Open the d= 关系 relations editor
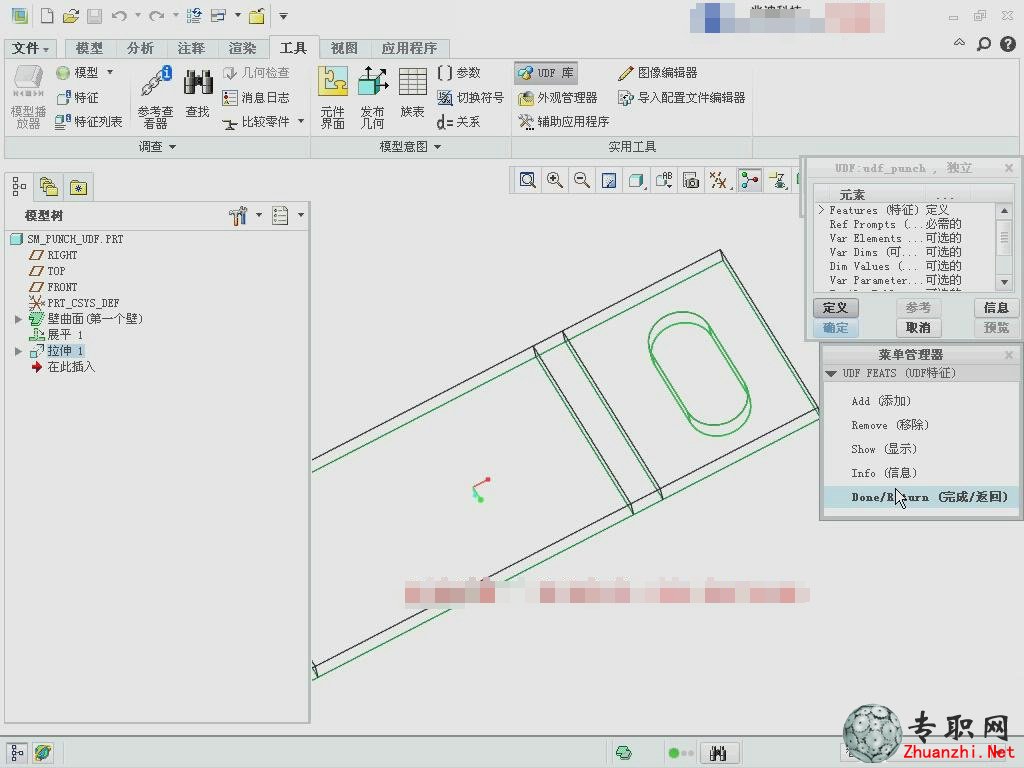 coord(458,121)
